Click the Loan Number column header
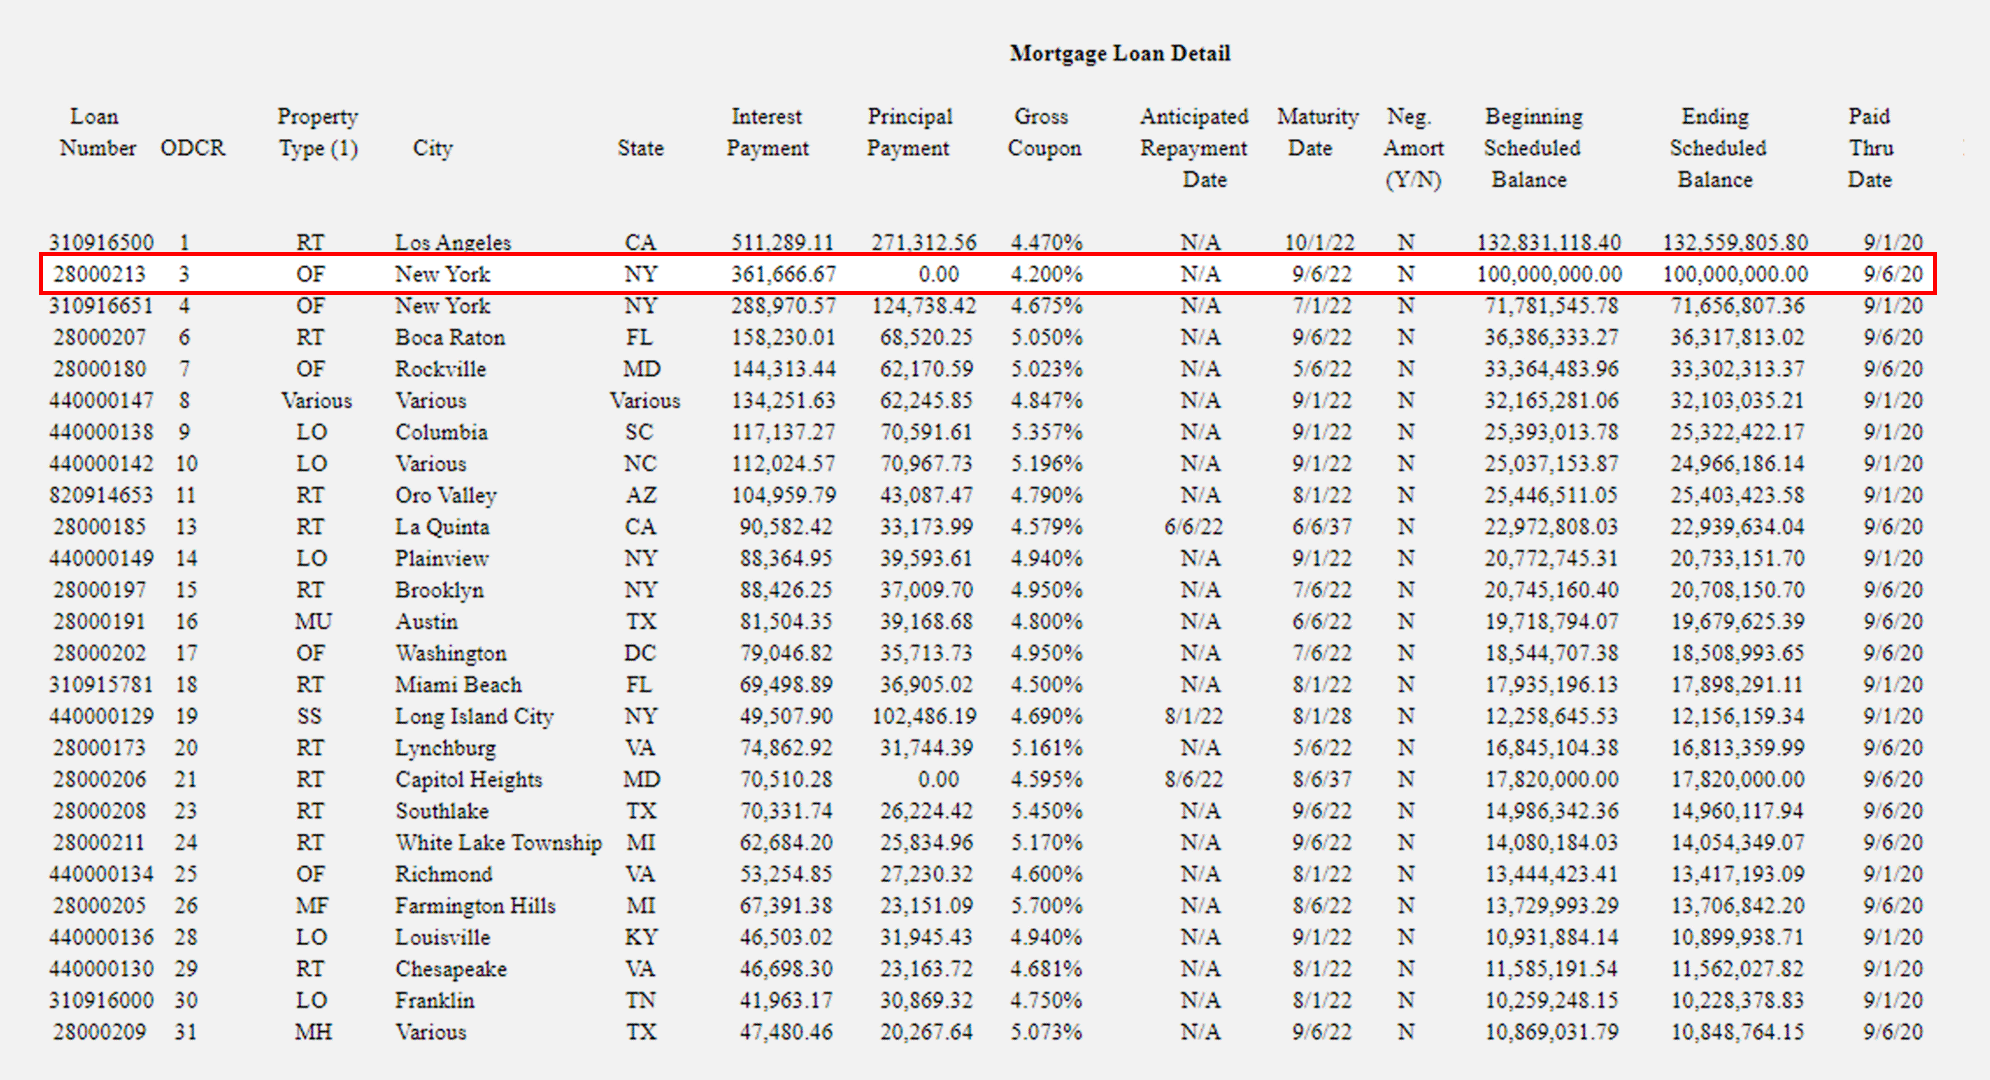 (96, 132)
